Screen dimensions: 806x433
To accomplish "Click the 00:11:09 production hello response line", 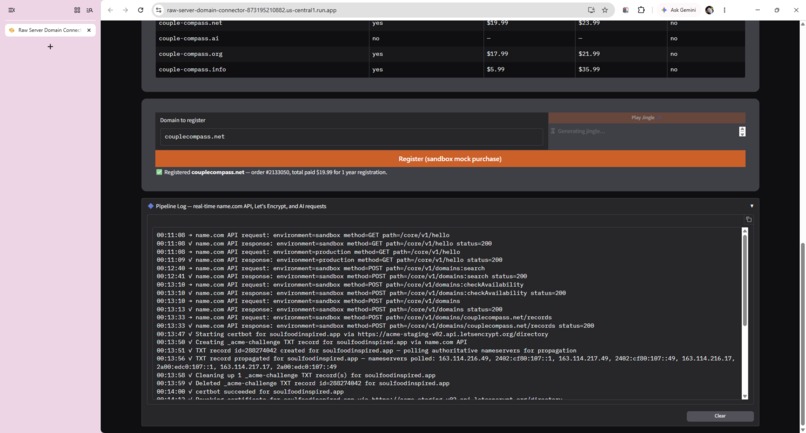I will click(329, 260).
